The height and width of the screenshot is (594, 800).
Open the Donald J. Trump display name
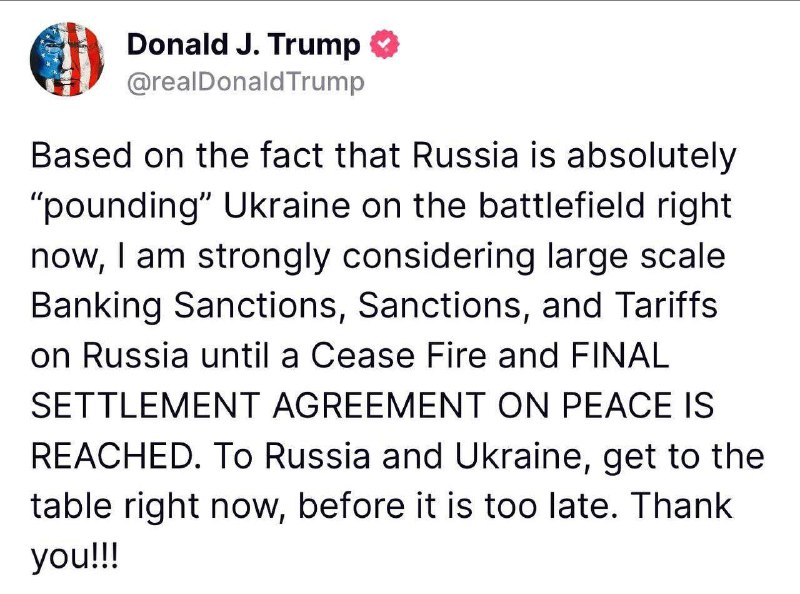tap(243, 44)
